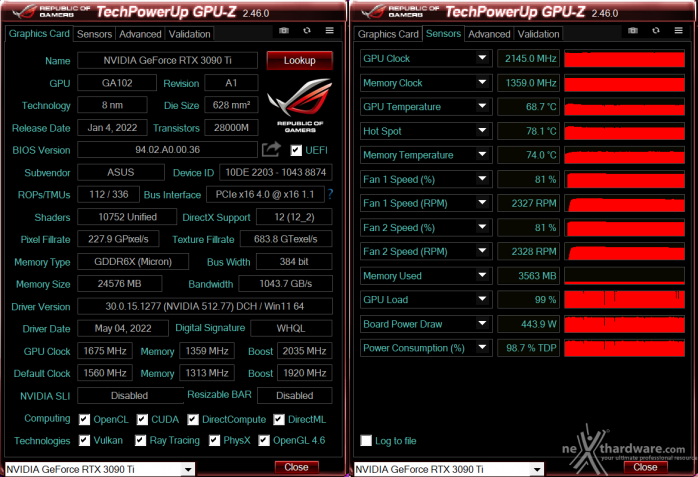Click the GPU Temperature value 68.7 °C
The image size is (698, 477).
pyautogui.click(x=527, y=107)
